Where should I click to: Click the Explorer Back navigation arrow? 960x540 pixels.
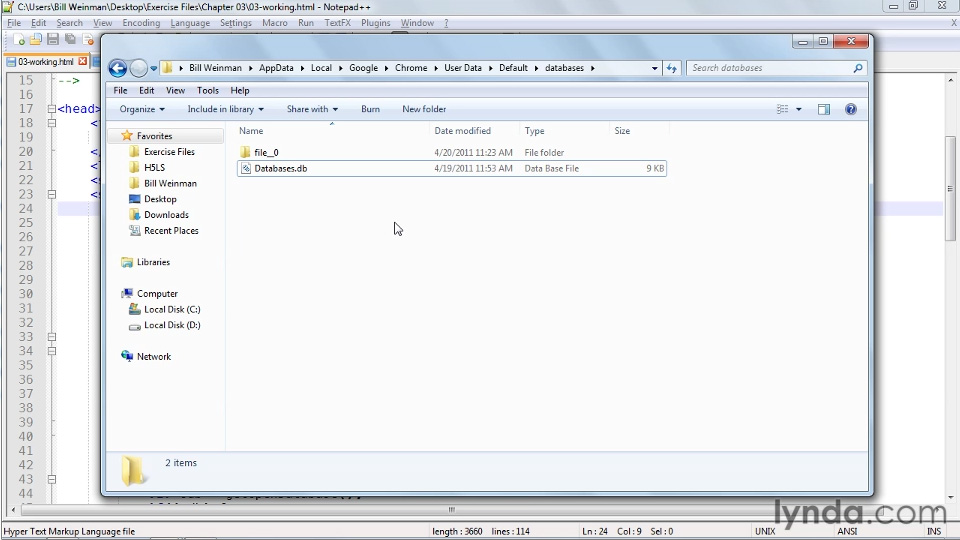pyautogui.click(x=118, y=68)
